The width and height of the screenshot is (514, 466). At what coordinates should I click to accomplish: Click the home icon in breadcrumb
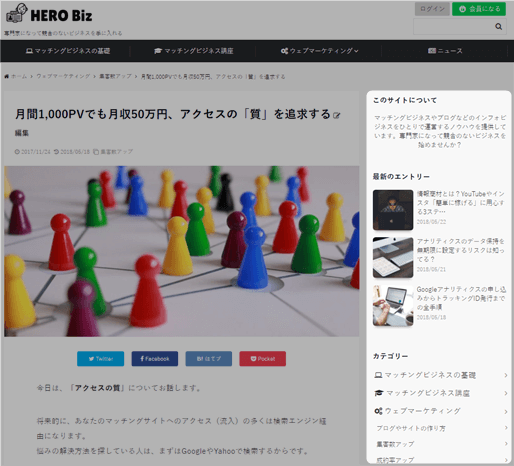point(7,76)
